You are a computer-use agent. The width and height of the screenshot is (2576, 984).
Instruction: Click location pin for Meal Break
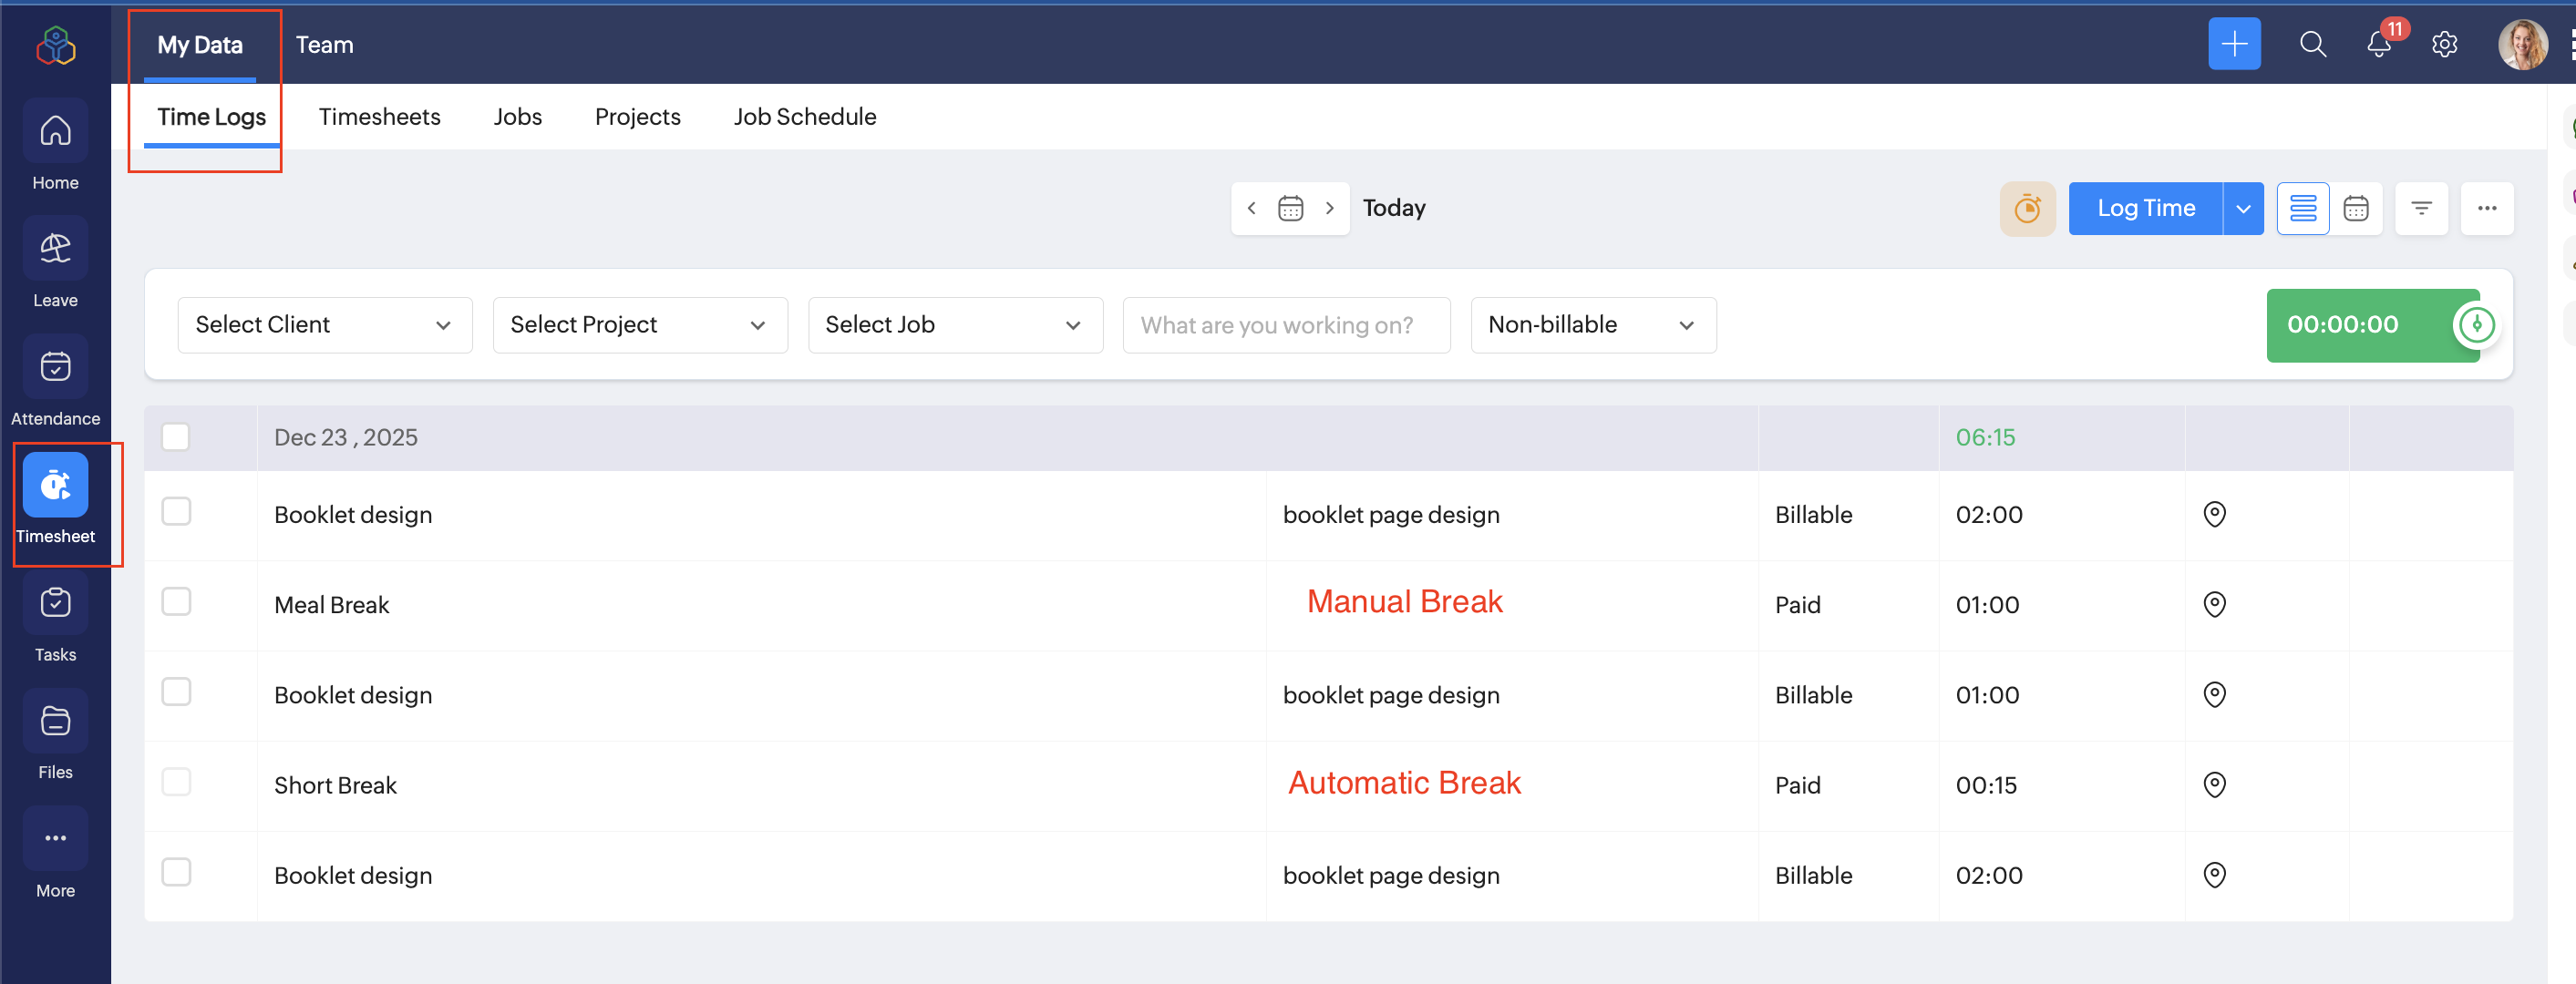coord(2214,604)
